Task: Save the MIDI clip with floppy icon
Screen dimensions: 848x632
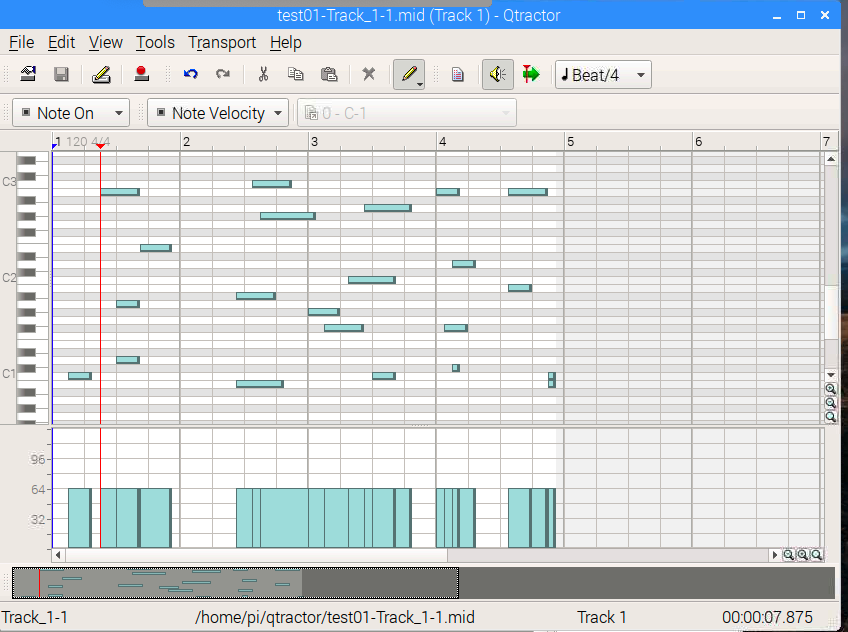Action: click(61, 74)
